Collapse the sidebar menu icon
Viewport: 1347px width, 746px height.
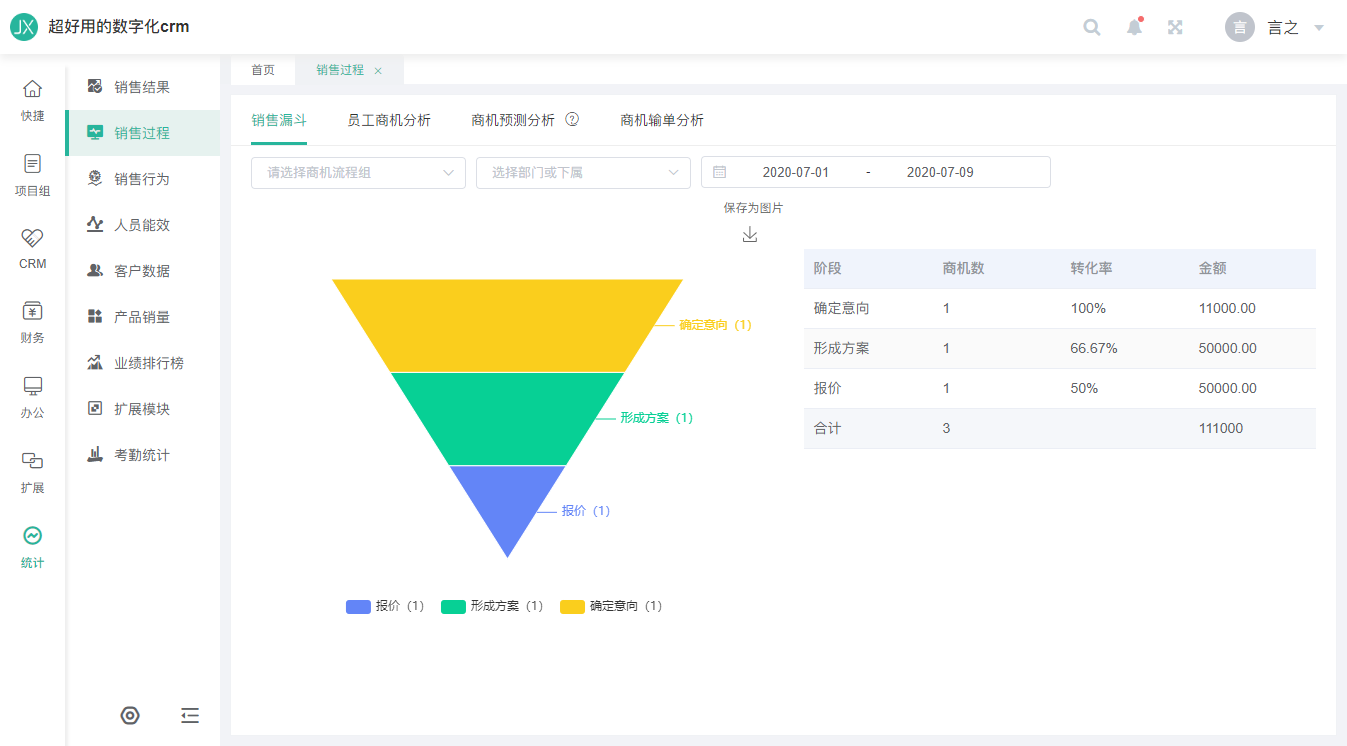190,715
